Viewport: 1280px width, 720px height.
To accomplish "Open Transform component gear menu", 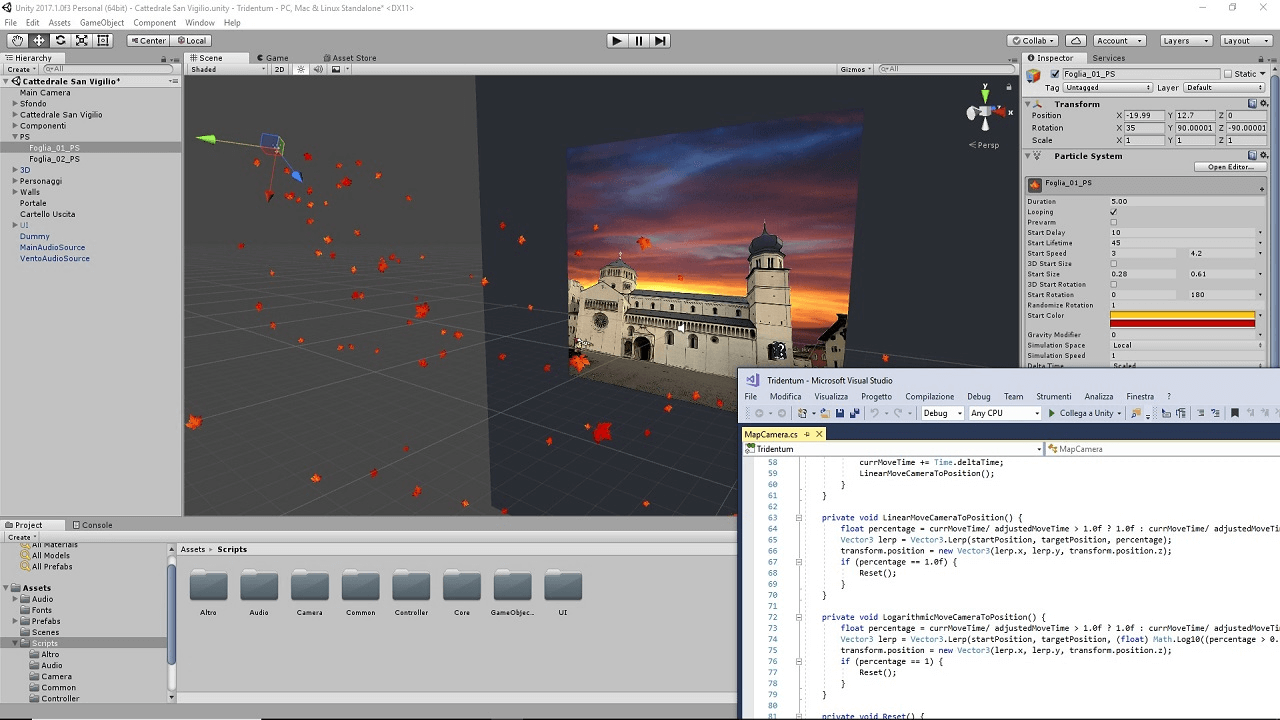I will pos(1264,104).
